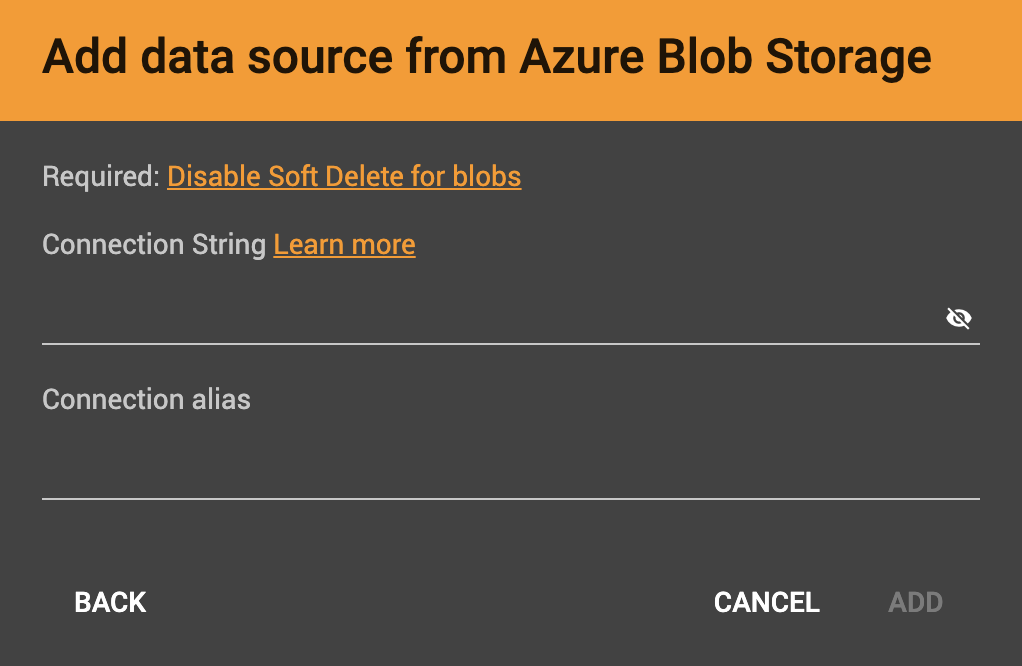Submit the data source with ADD
This screenshot has width=1022, height=666.
point(915,602)
